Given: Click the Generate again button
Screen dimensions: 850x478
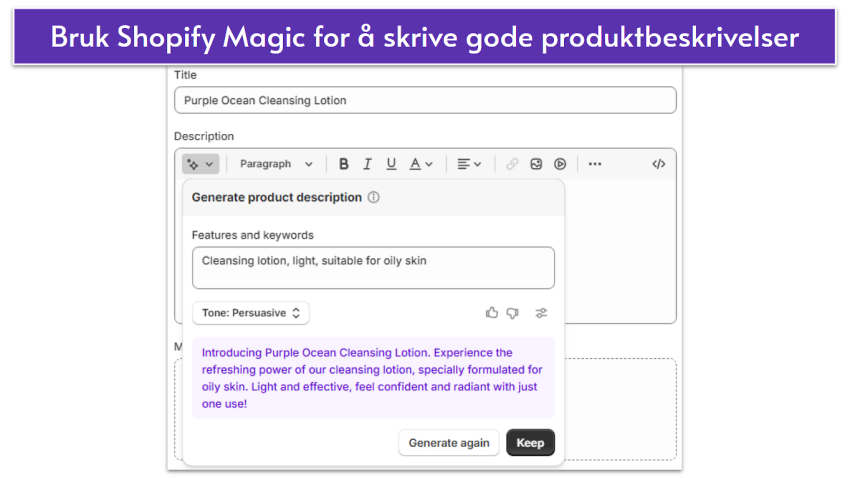Looking at the screenshot, I should point(448,443).
